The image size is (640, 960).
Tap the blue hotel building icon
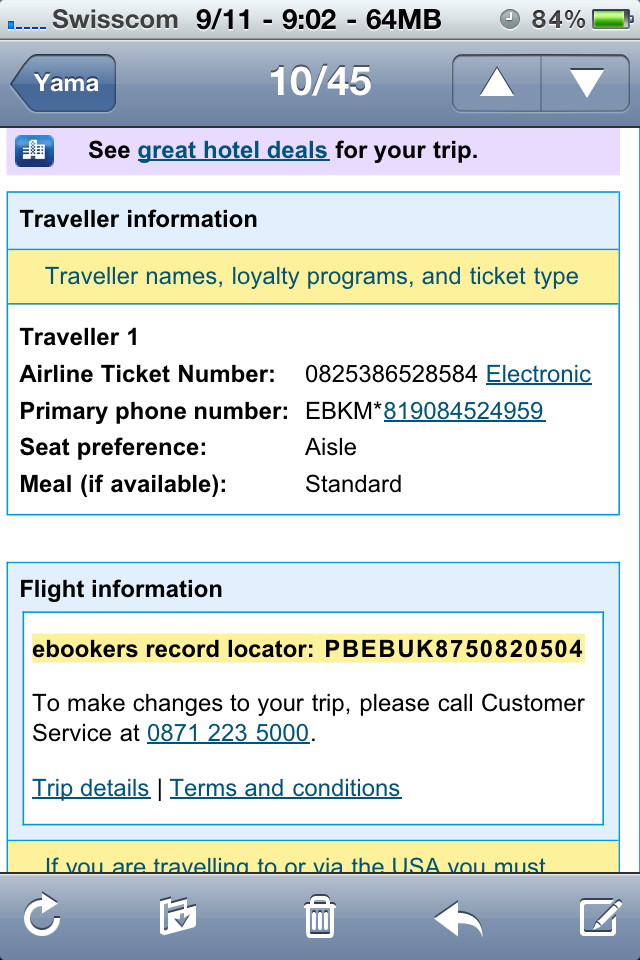pos(34,151)
